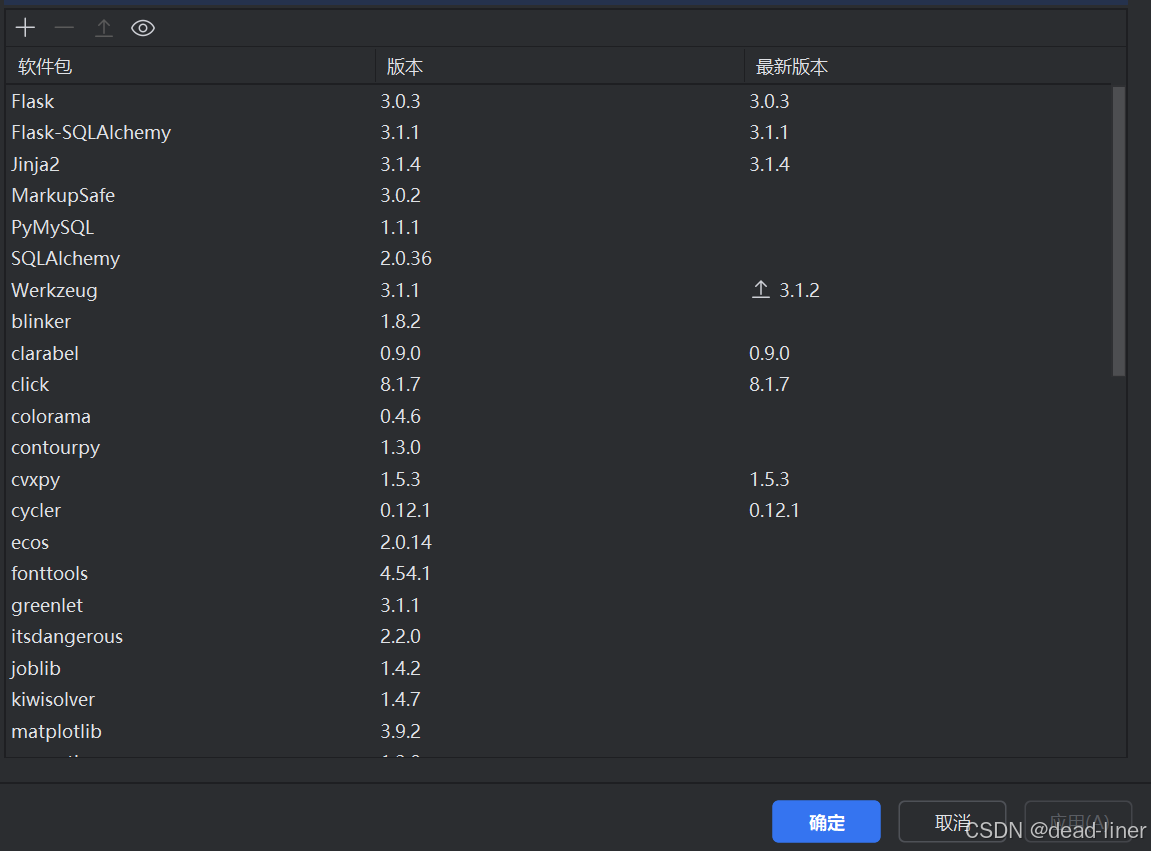Viewport: 1151px width, 851px height.
Task: Select the Flask package row
Action: (559, 101)
